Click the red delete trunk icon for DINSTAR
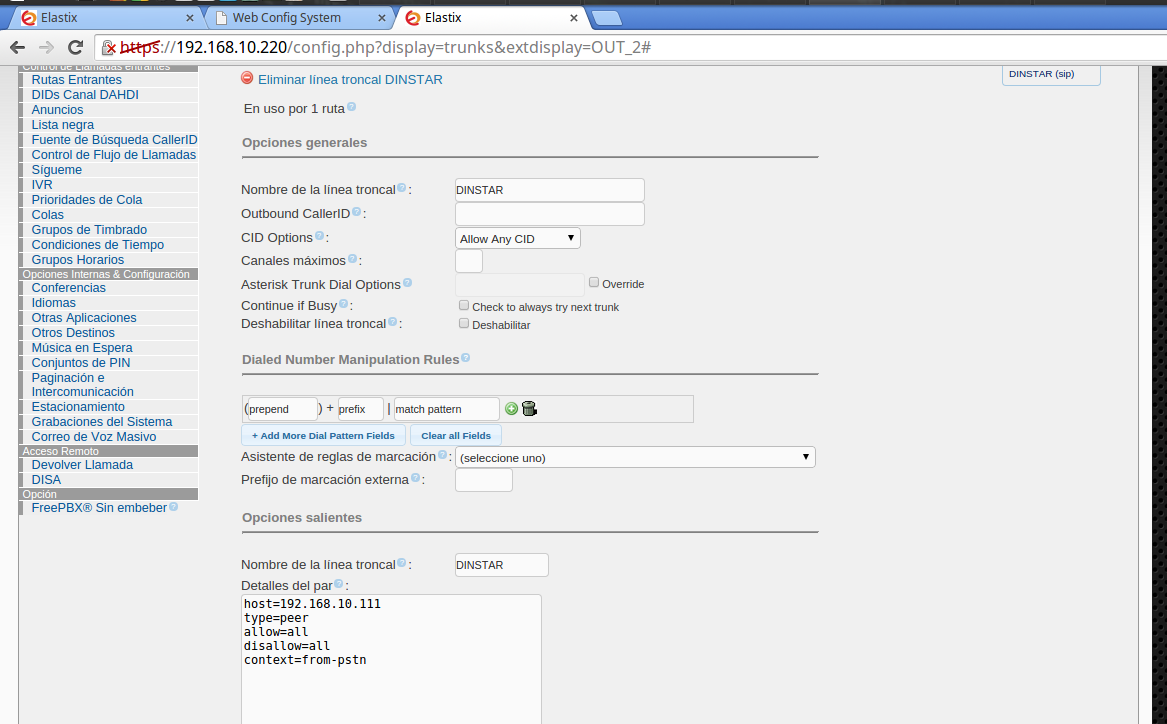This screenshot has height=724, width=1167. pos(247,79)
